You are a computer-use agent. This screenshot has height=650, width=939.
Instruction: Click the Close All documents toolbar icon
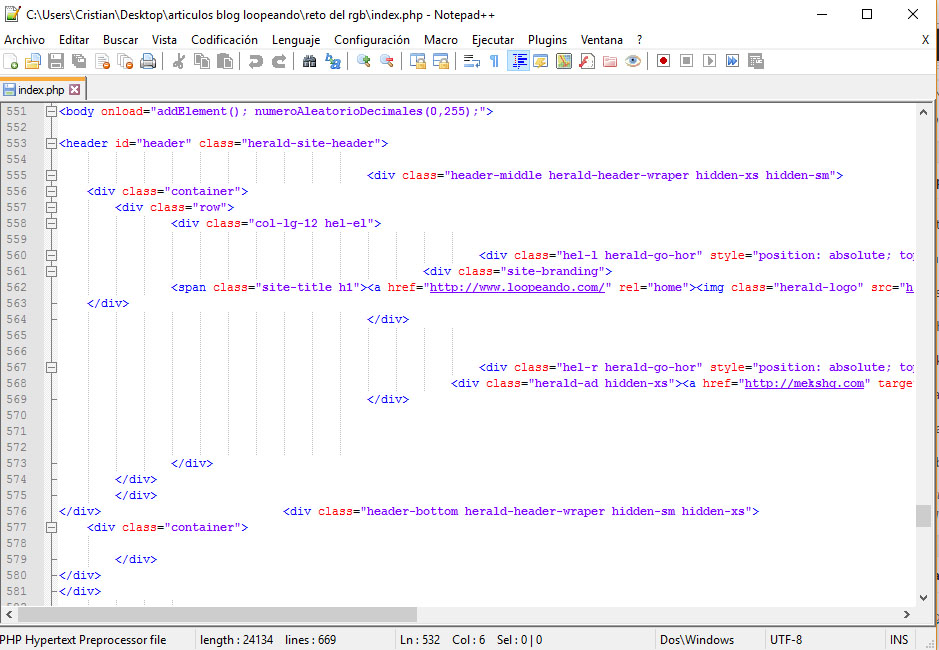(125, 61)
